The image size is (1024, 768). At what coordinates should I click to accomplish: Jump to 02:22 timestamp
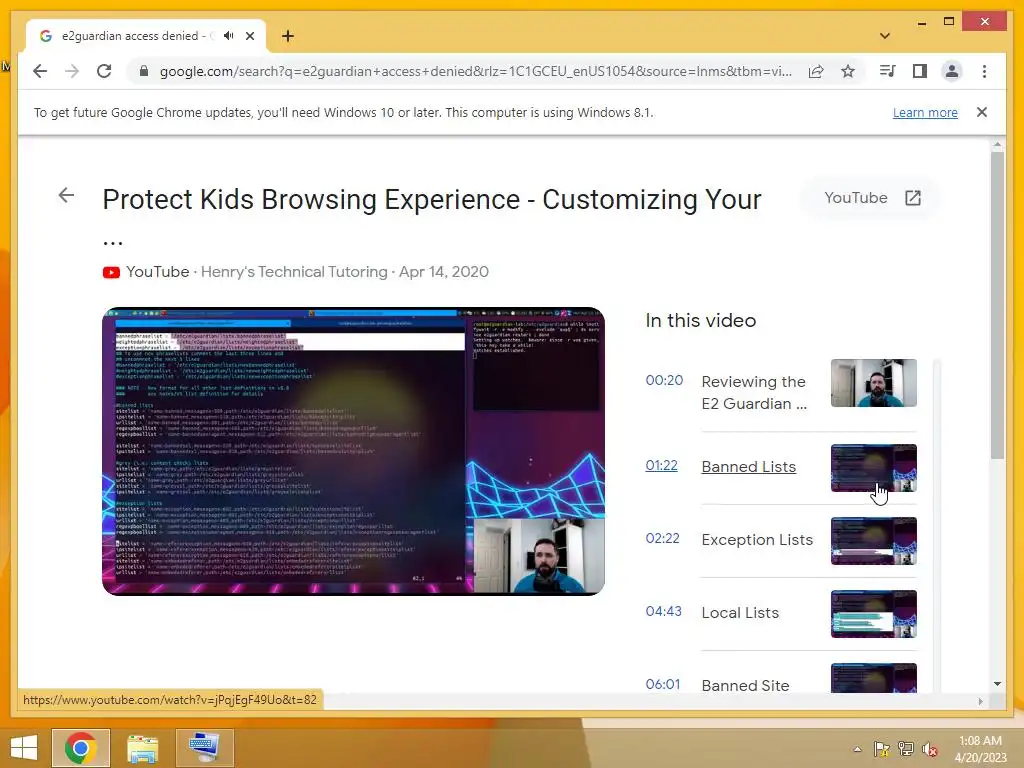click(x=662, y=538)
